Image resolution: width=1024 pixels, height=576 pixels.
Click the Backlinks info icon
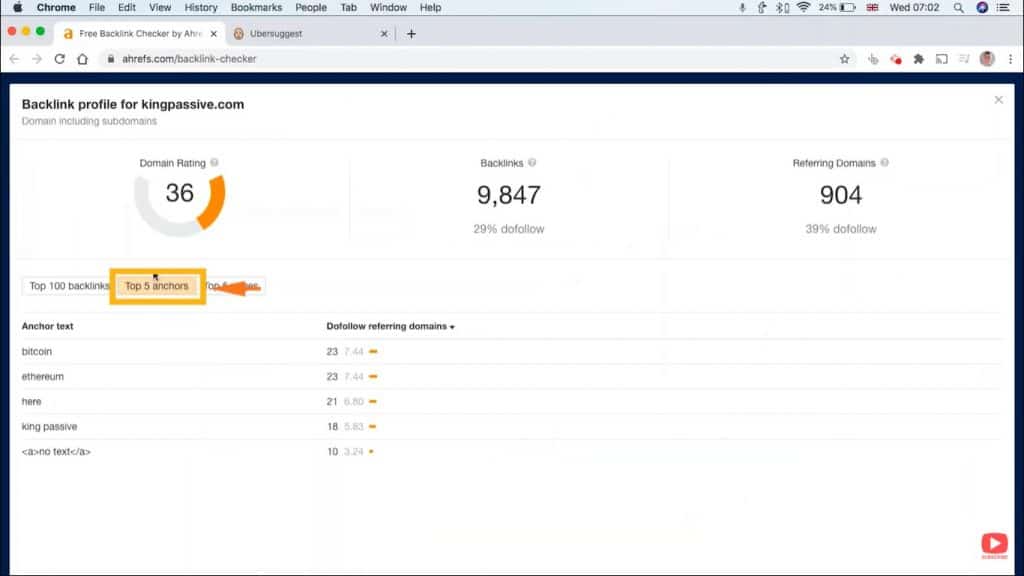click(x=532, y=163)
